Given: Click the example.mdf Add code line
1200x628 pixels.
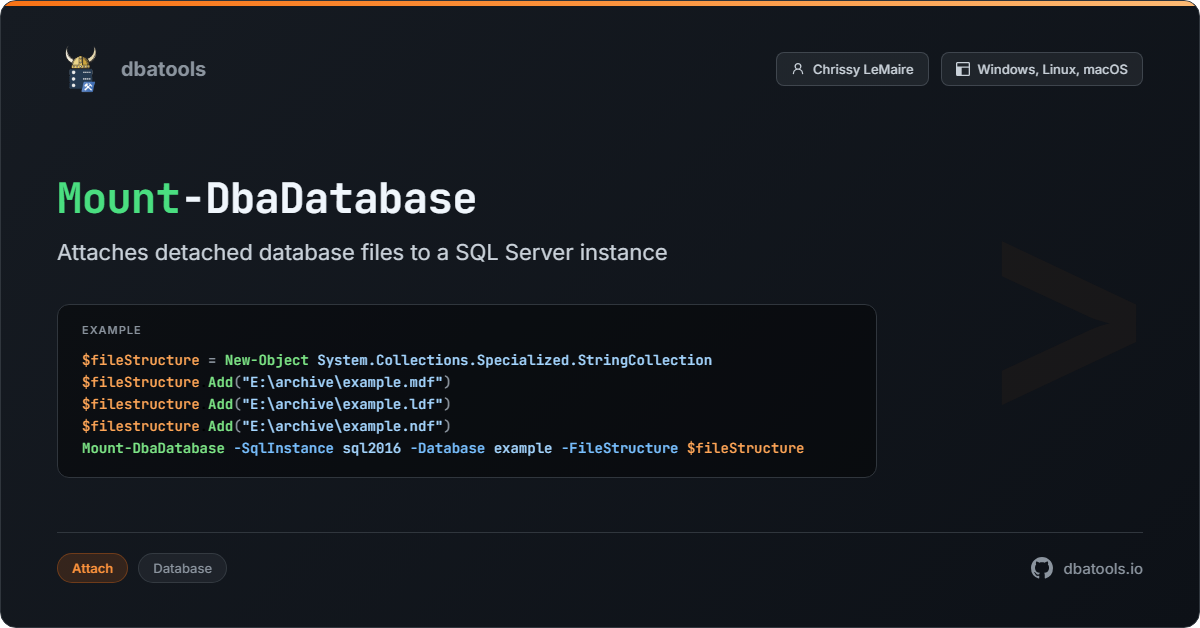Looking at the screenshot, I should (267, 382).
